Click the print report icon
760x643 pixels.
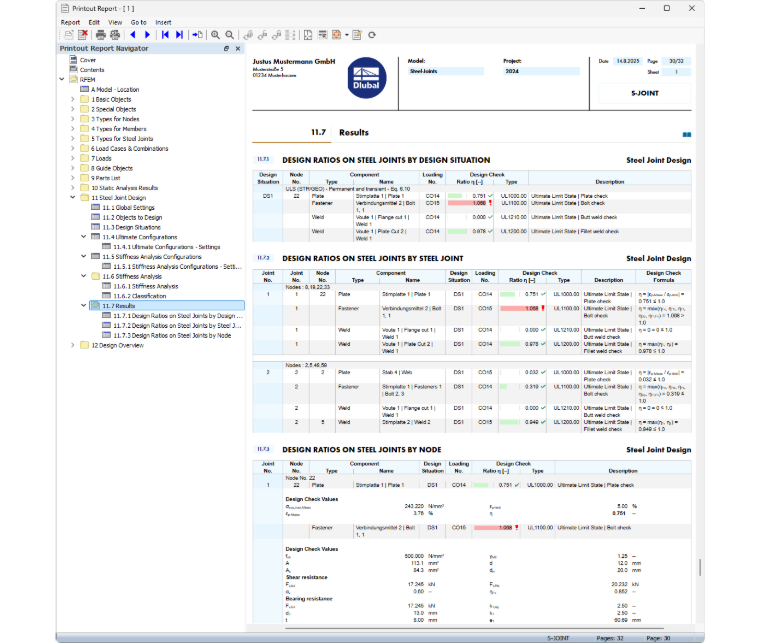coord(101,35)
